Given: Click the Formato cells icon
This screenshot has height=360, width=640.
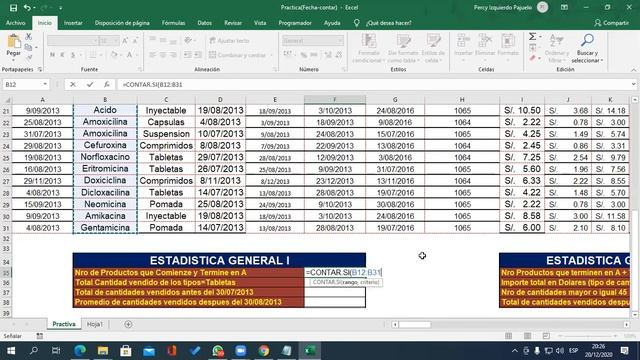Looking at the screenshot, I should [508, 41].
